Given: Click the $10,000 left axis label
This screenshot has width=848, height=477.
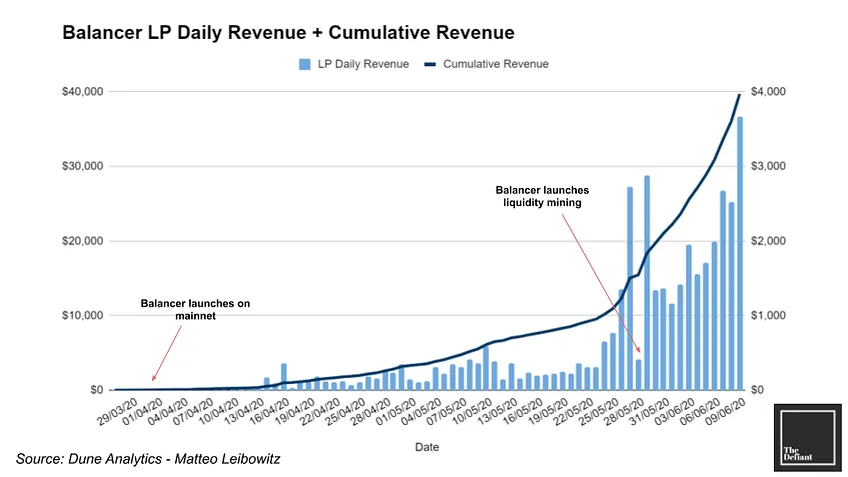Looking at the screenshot, I should [82, 315].
